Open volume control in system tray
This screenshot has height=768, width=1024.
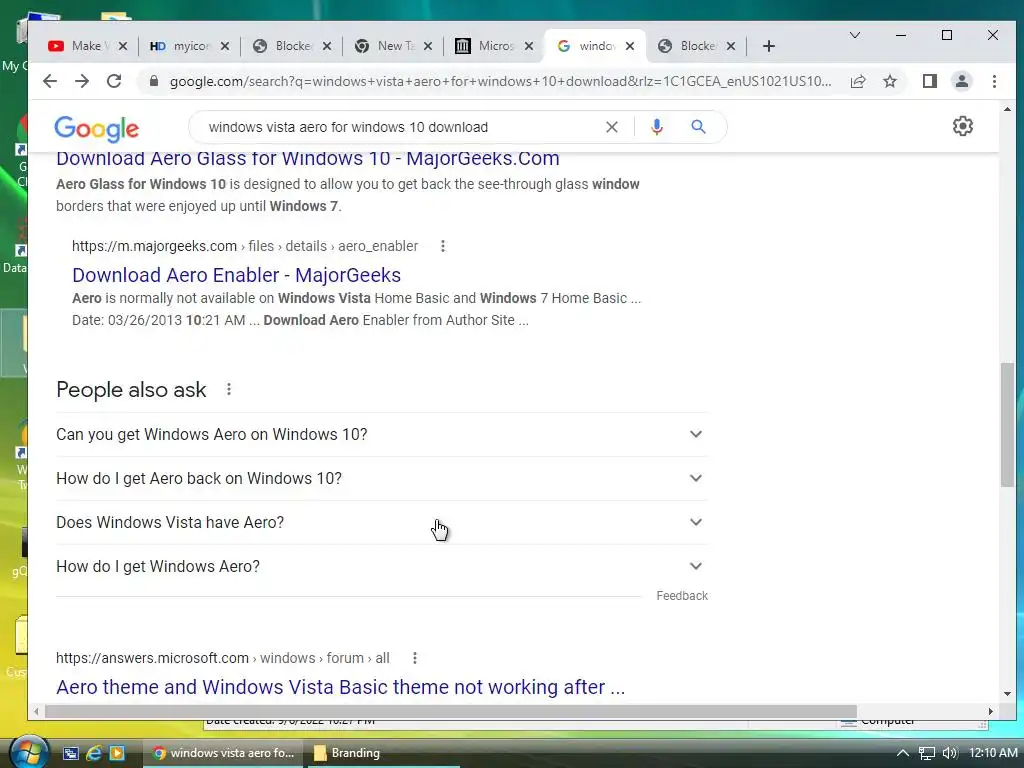point(950,753)
